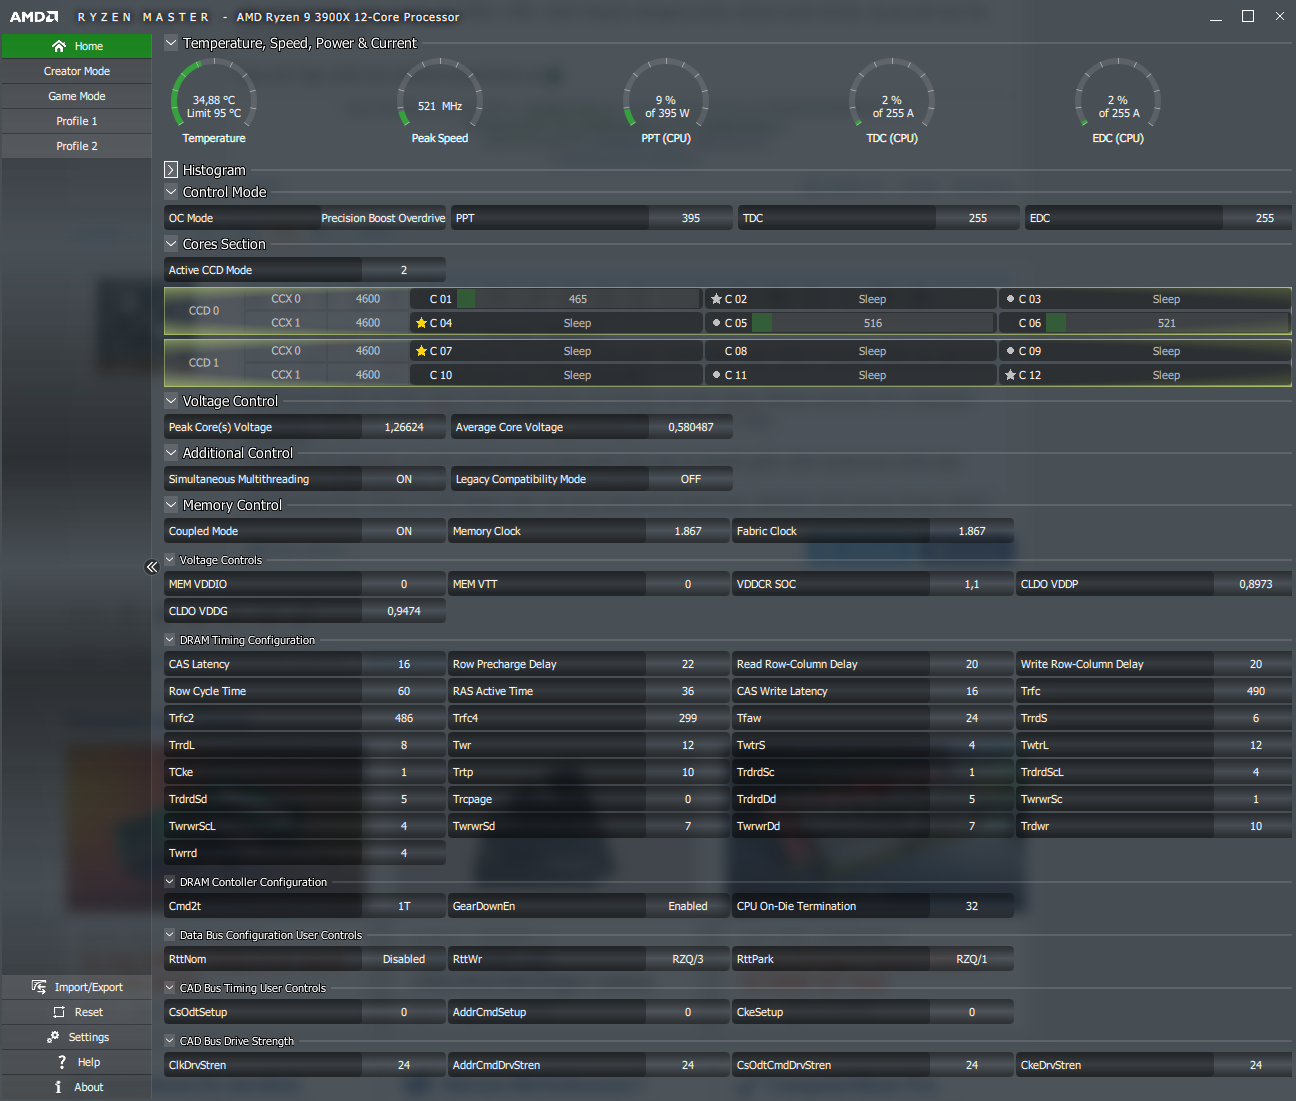Viewport: 1296px width, 1101px height.
Task: Toggle Coupled Mode ON value
Action: point(404,531)
